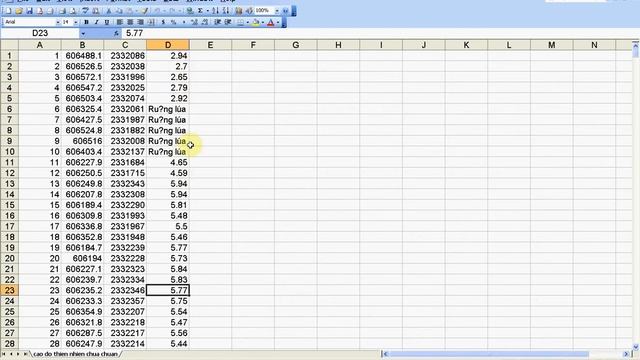Select the 'cao do thien nhien chua chuan' sheet tab

click(x=76, y=354)
